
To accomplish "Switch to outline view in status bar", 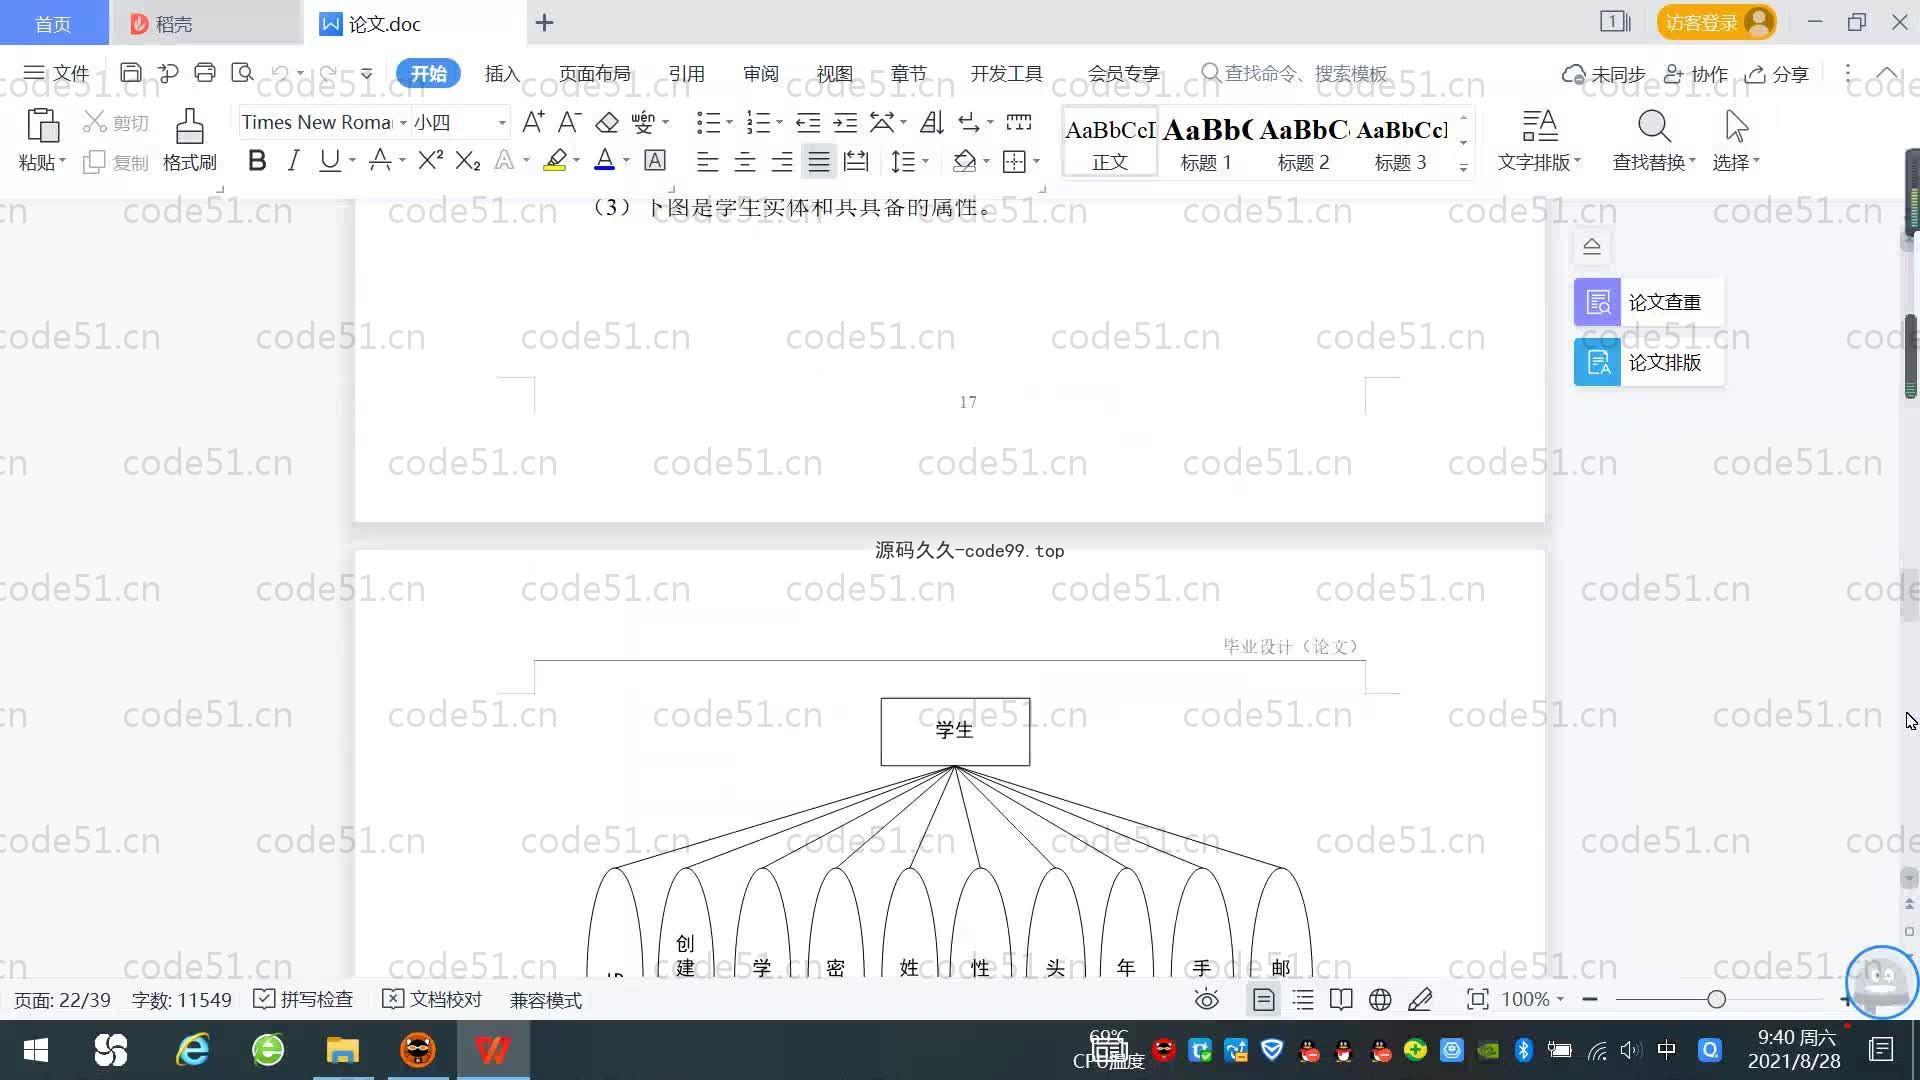I will pyautogui.click(x=1303, y=999).
